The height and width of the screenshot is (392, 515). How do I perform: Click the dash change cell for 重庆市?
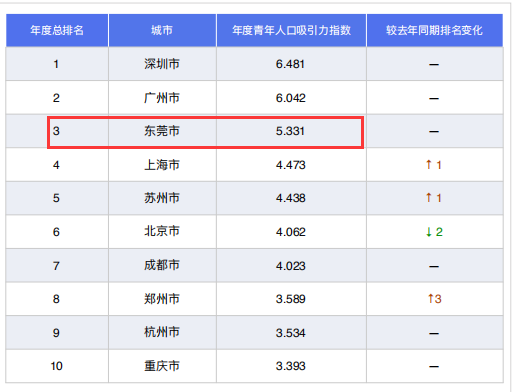point(434,366)
